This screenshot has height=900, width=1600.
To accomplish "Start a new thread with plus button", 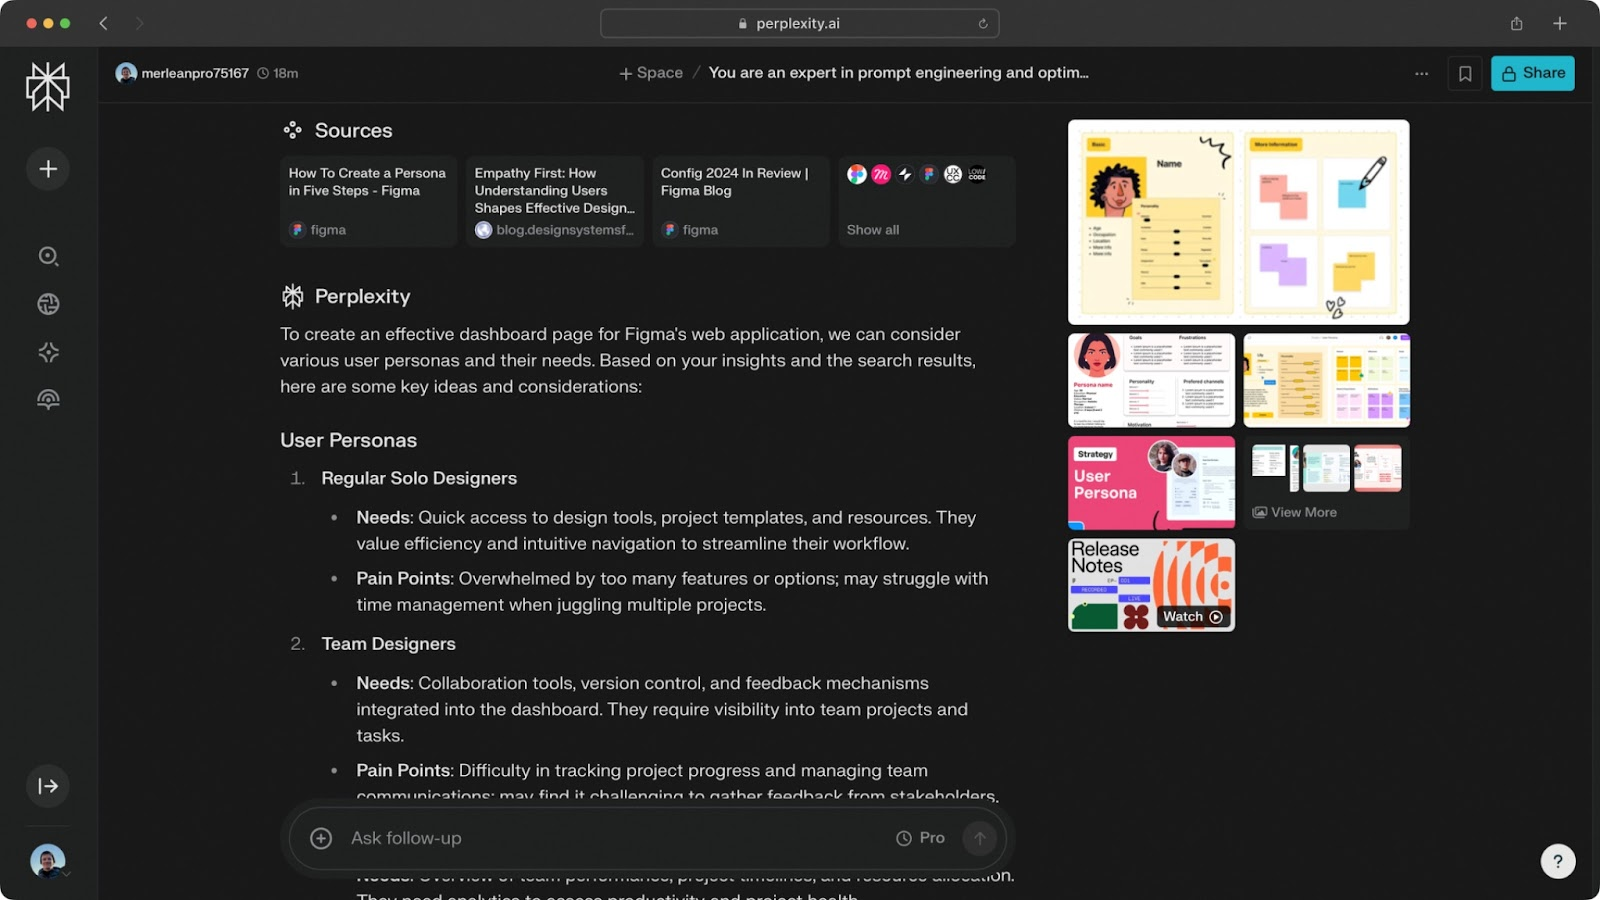I will tap(47, 169).
